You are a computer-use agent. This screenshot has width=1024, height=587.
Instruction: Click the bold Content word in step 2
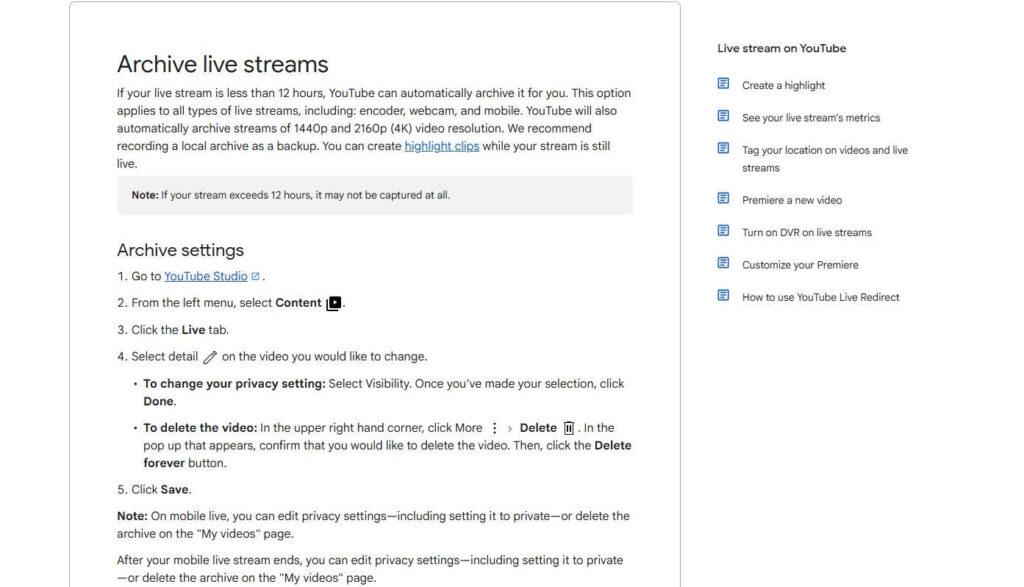(298, 303)
